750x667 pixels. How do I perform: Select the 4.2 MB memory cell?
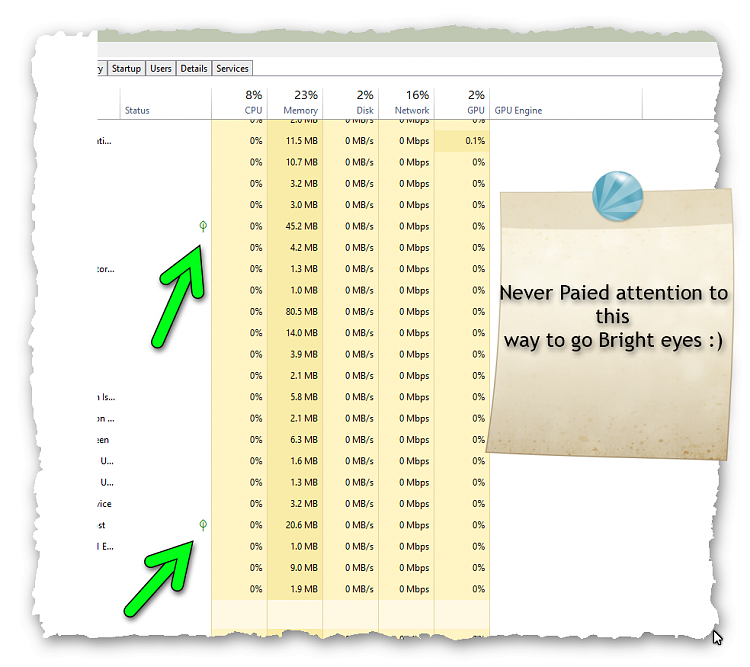click(x=295, y=247)
